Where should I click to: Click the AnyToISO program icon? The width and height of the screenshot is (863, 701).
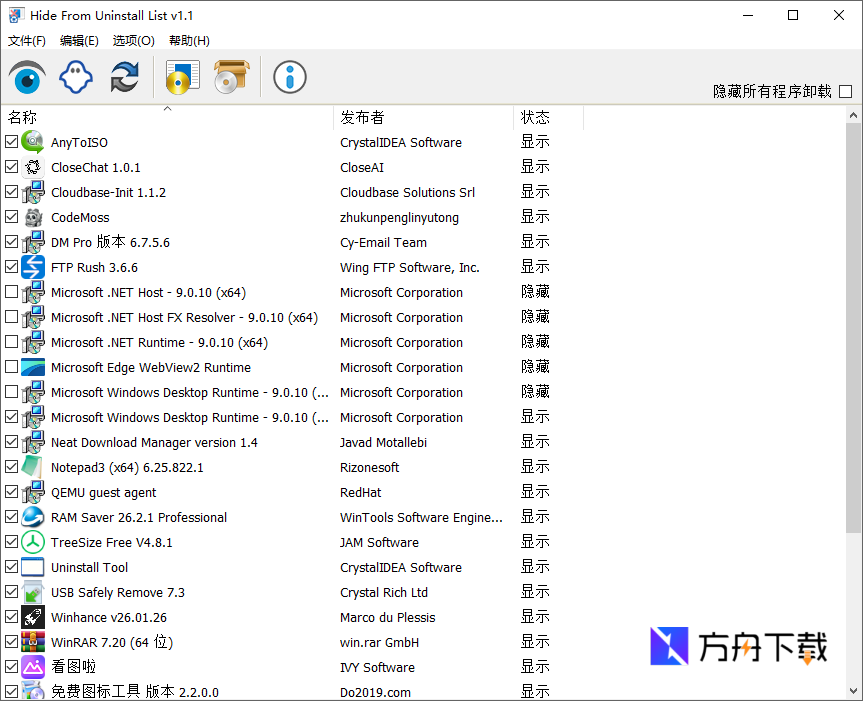pyautogui.click(x=32, y=142)
